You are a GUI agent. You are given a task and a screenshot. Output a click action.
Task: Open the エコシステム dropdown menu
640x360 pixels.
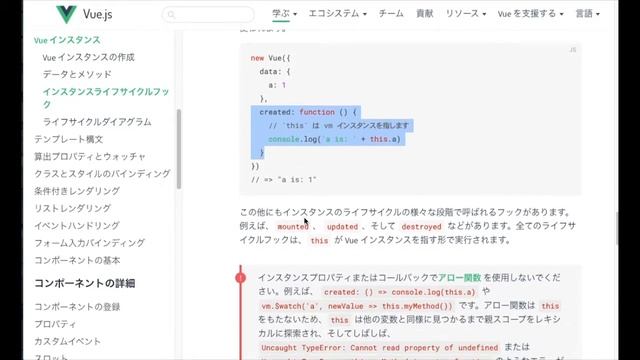click(338, 13)
